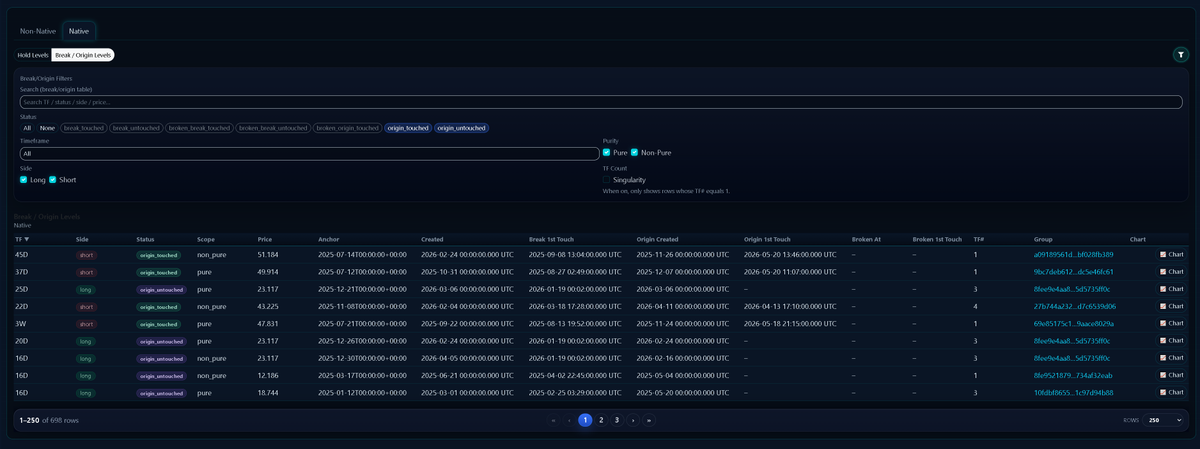
Task: Go to page 1
Action: tap(585, 421)
